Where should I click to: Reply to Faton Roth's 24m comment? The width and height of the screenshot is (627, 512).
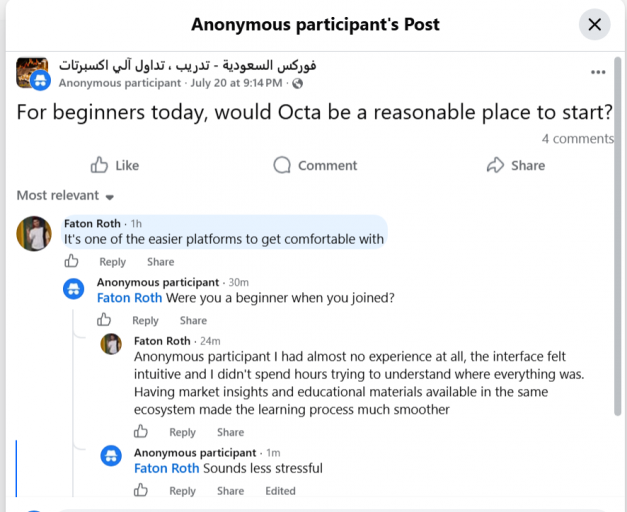[182, 432]
